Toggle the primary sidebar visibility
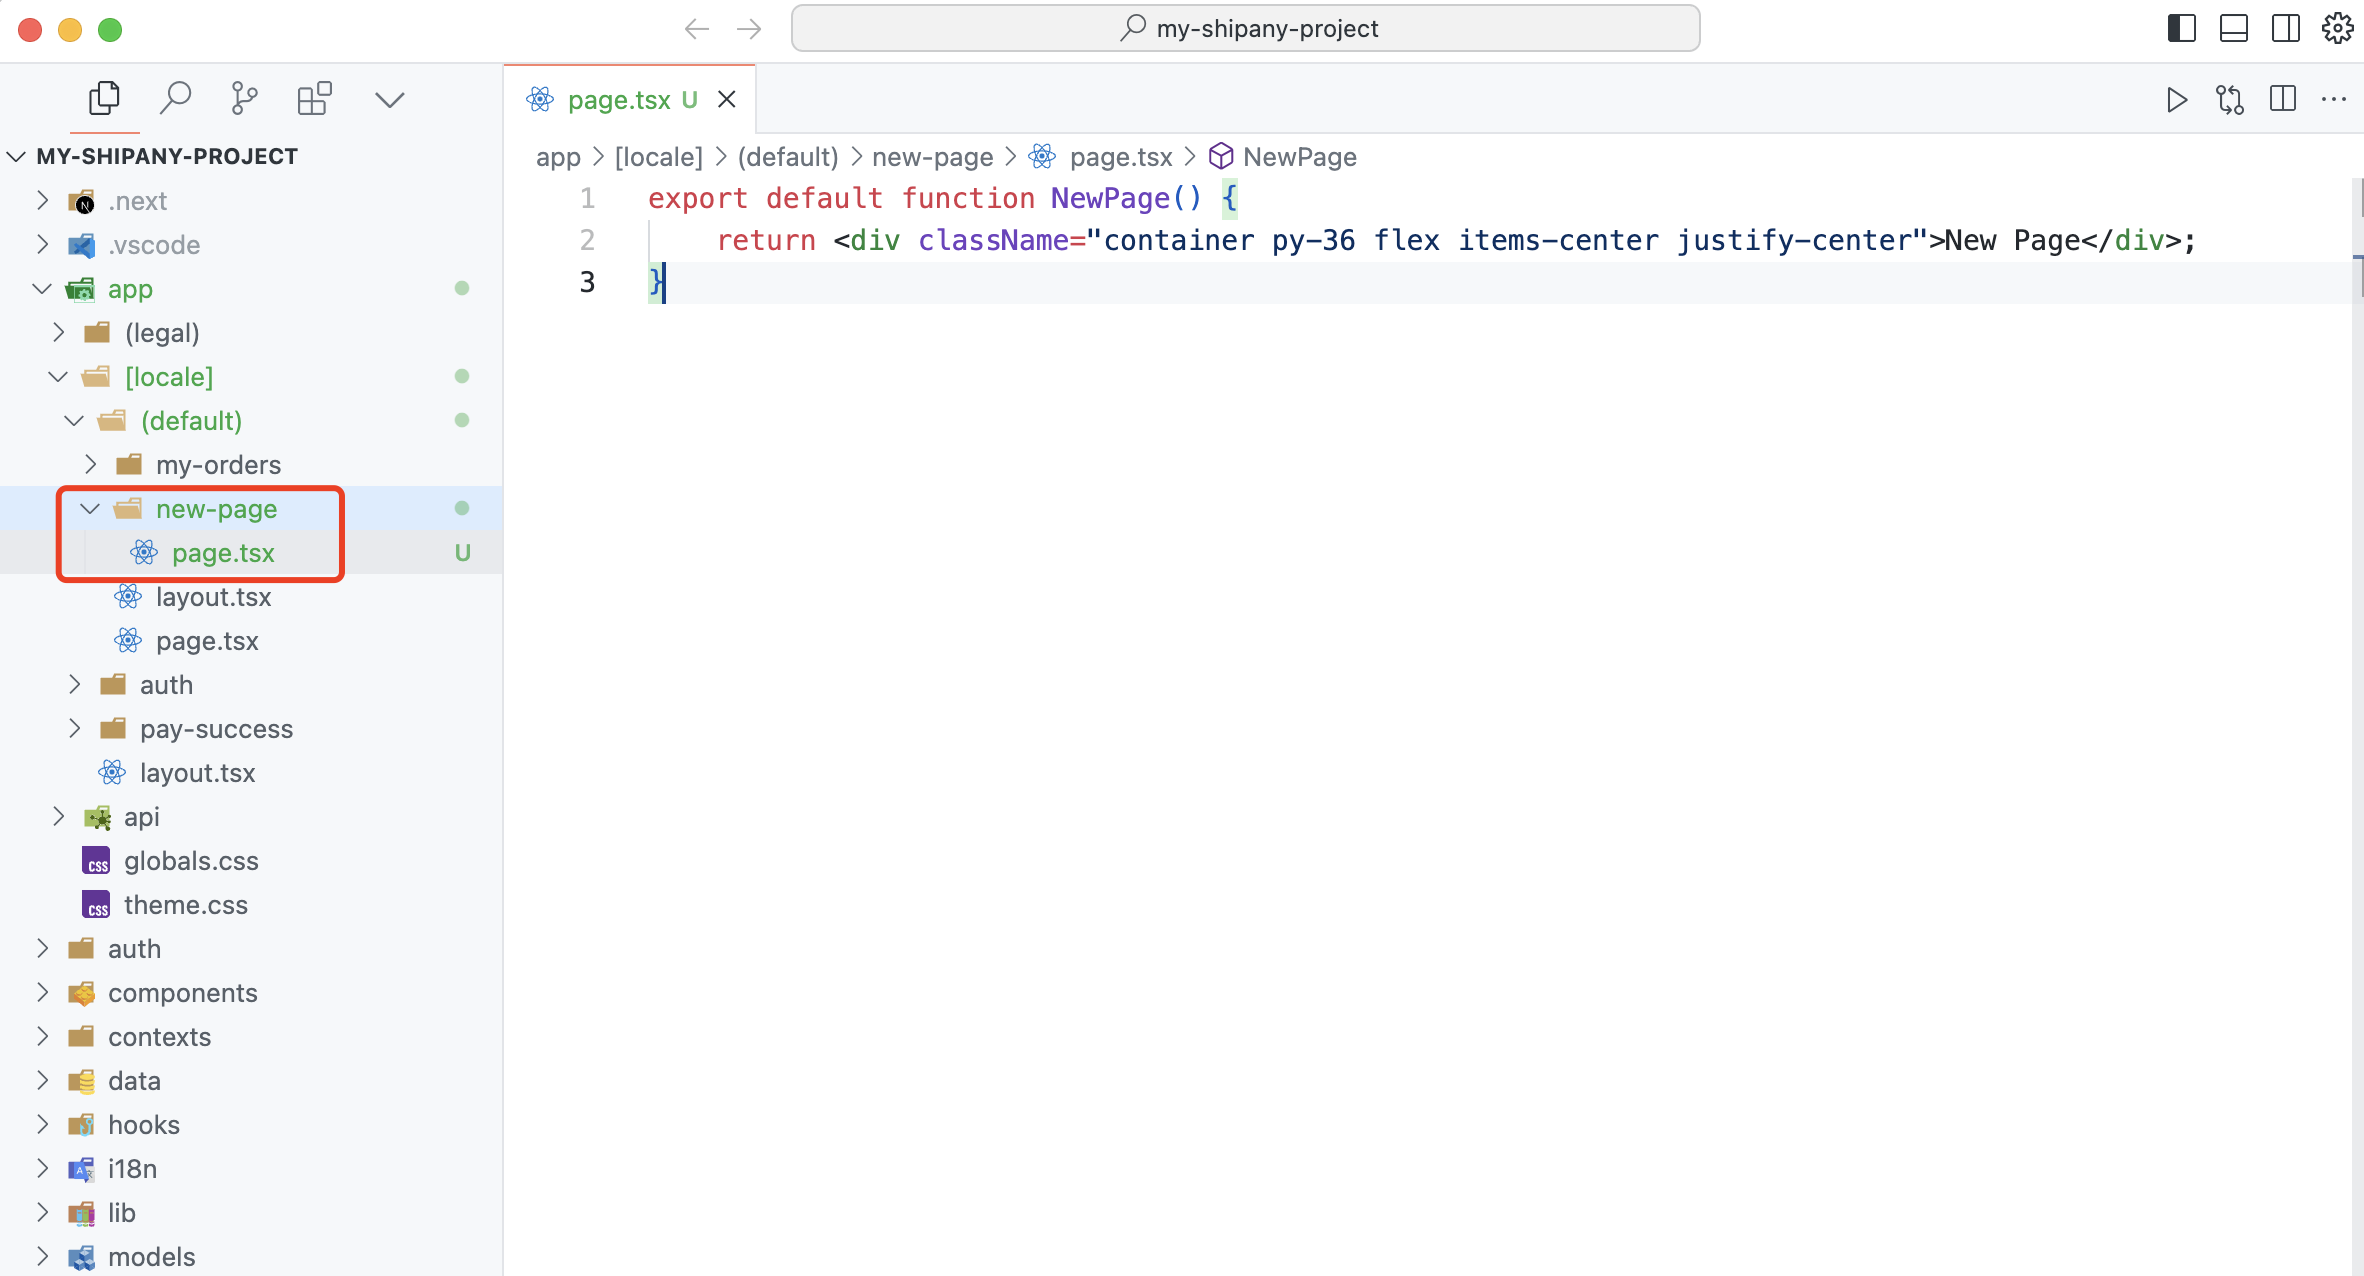The image size is (2364, 1276). pos(2181,28)
